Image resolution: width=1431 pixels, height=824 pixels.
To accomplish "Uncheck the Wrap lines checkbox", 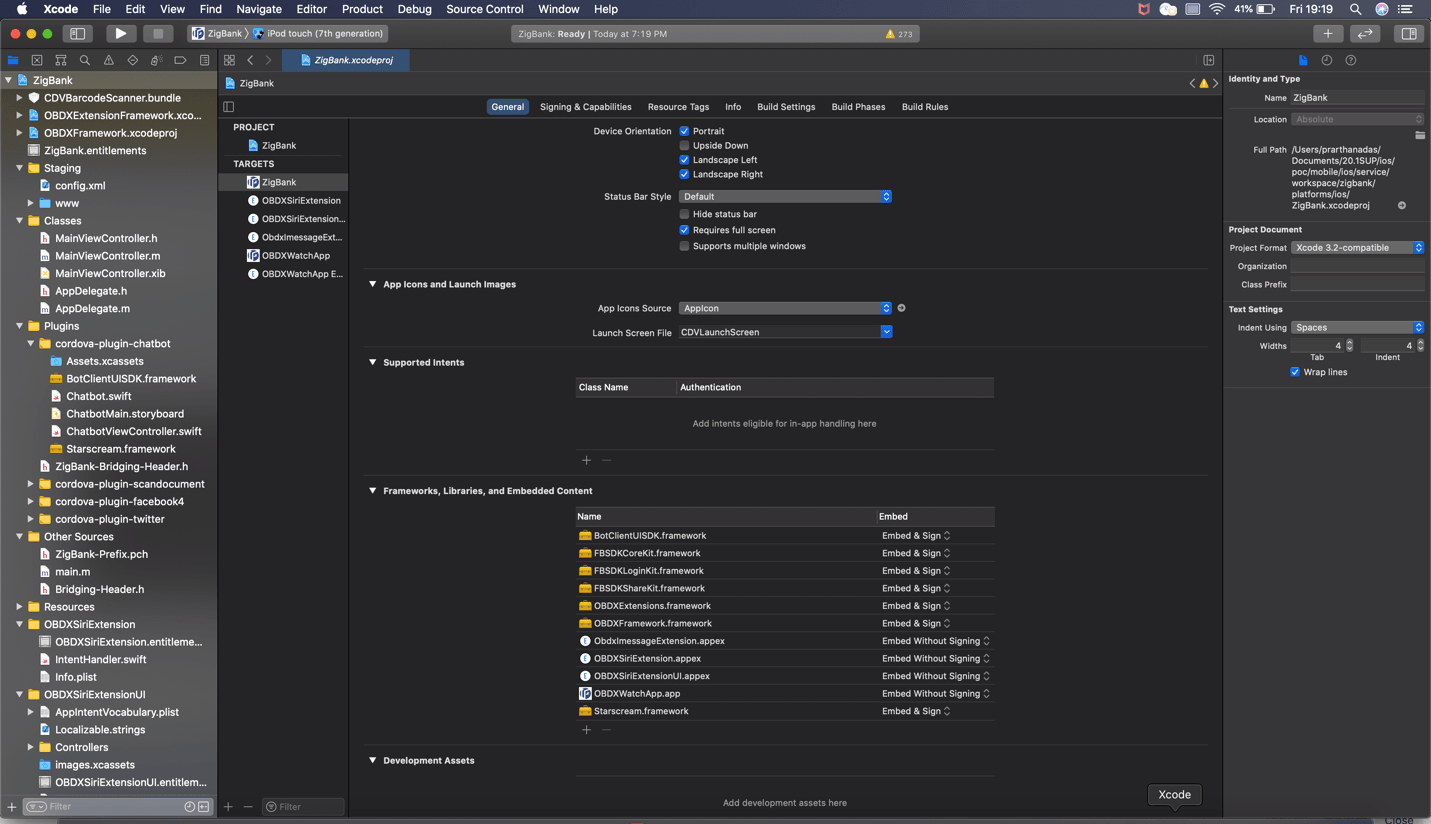I will tap(1295, 372).
